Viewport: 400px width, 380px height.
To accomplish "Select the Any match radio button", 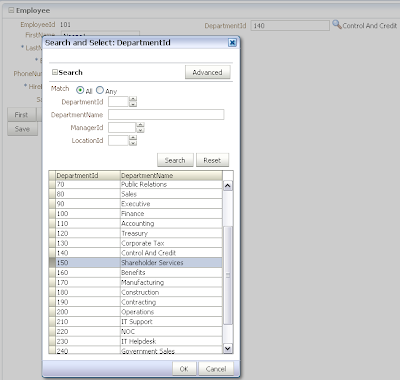I will tap(100, 90).
